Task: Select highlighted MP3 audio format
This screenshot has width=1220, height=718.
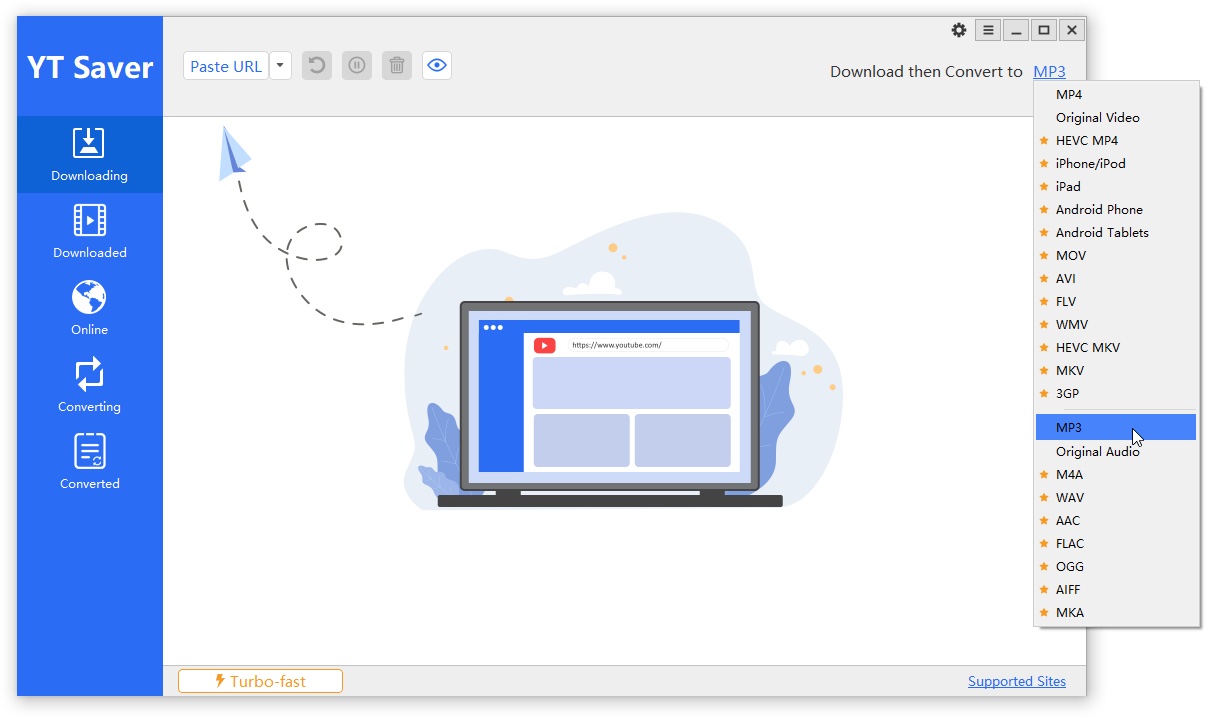Action: click(1116, 427)
